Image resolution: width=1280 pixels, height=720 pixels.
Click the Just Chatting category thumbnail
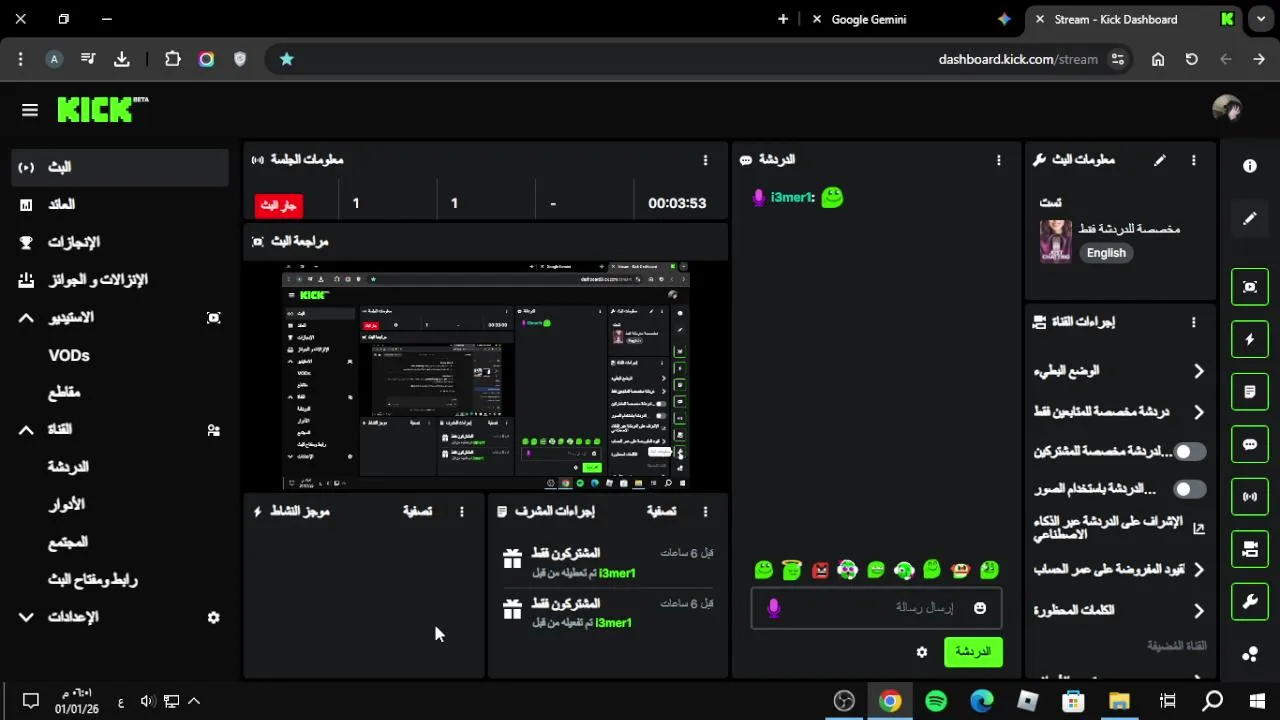pyautogui.click(x=1056, y=241)
